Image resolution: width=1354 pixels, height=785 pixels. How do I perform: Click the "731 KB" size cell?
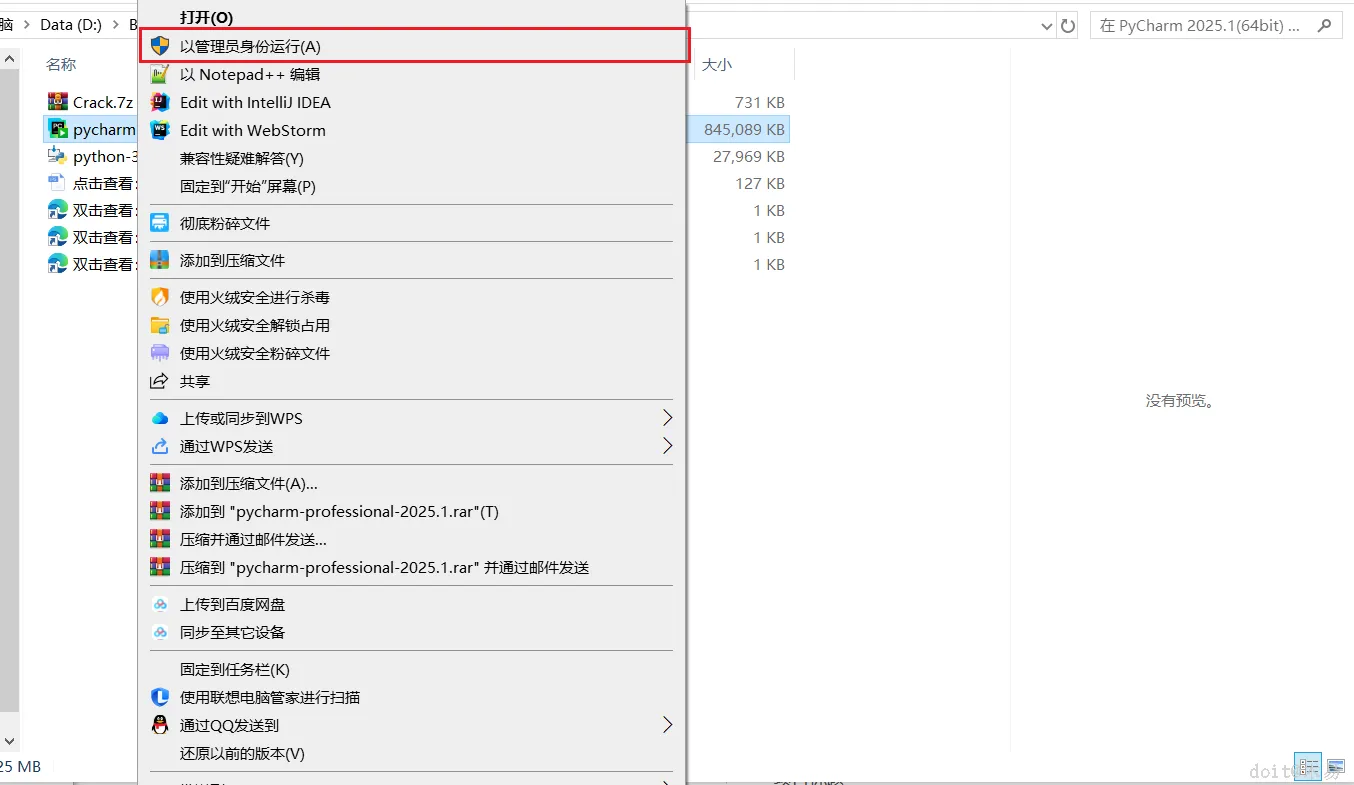tap(760, 102)
